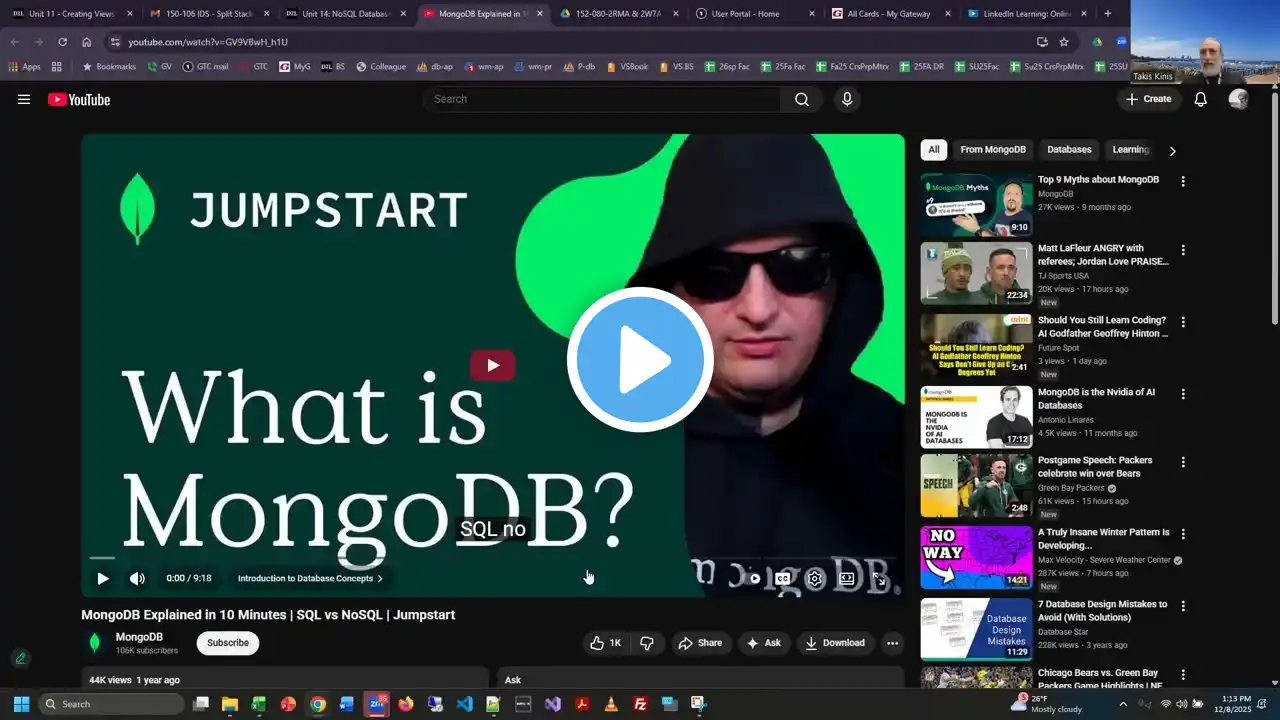
Task: Open the video player settings gear
Action: pyautogui.click(x=815, y=578)
